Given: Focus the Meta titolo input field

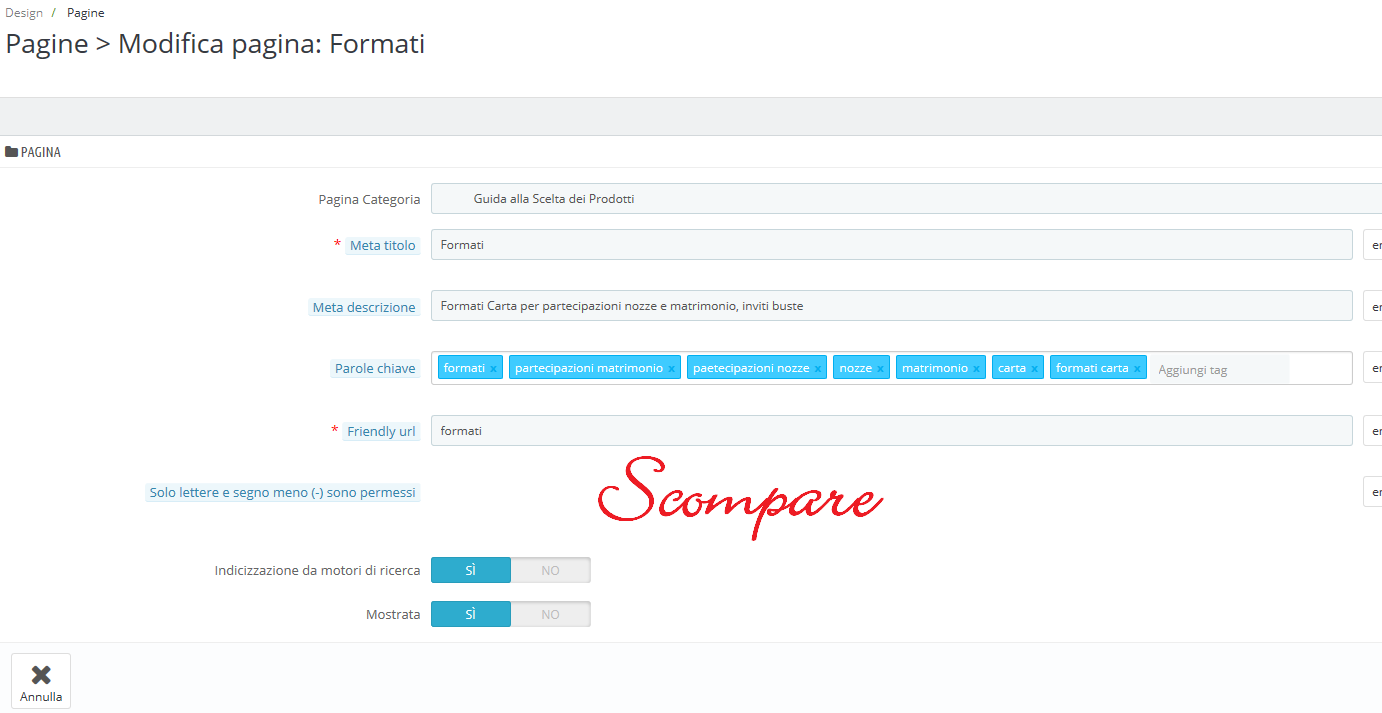Looking at the screenshot, I should pos(892,245).
